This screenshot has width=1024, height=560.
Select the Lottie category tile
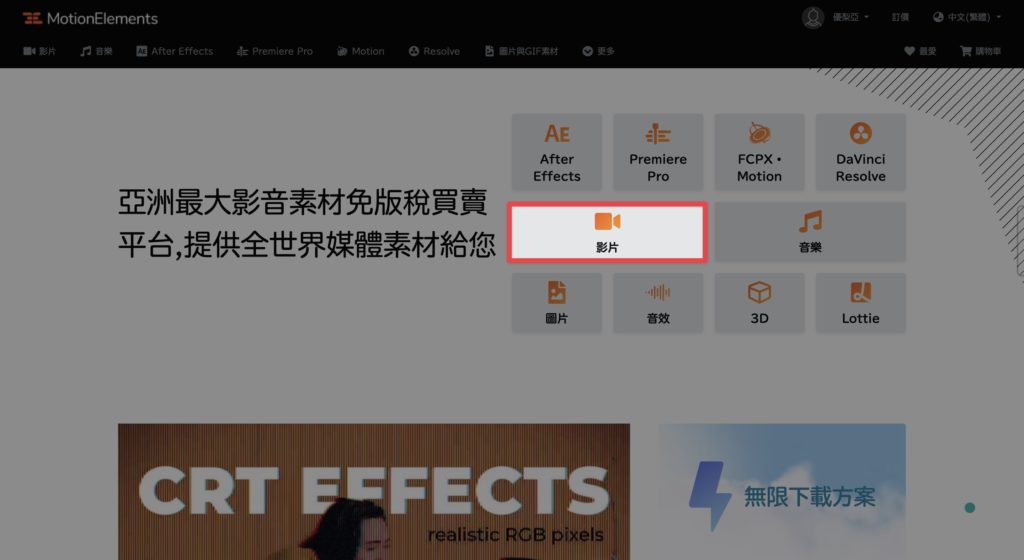(x=860, y=303)
